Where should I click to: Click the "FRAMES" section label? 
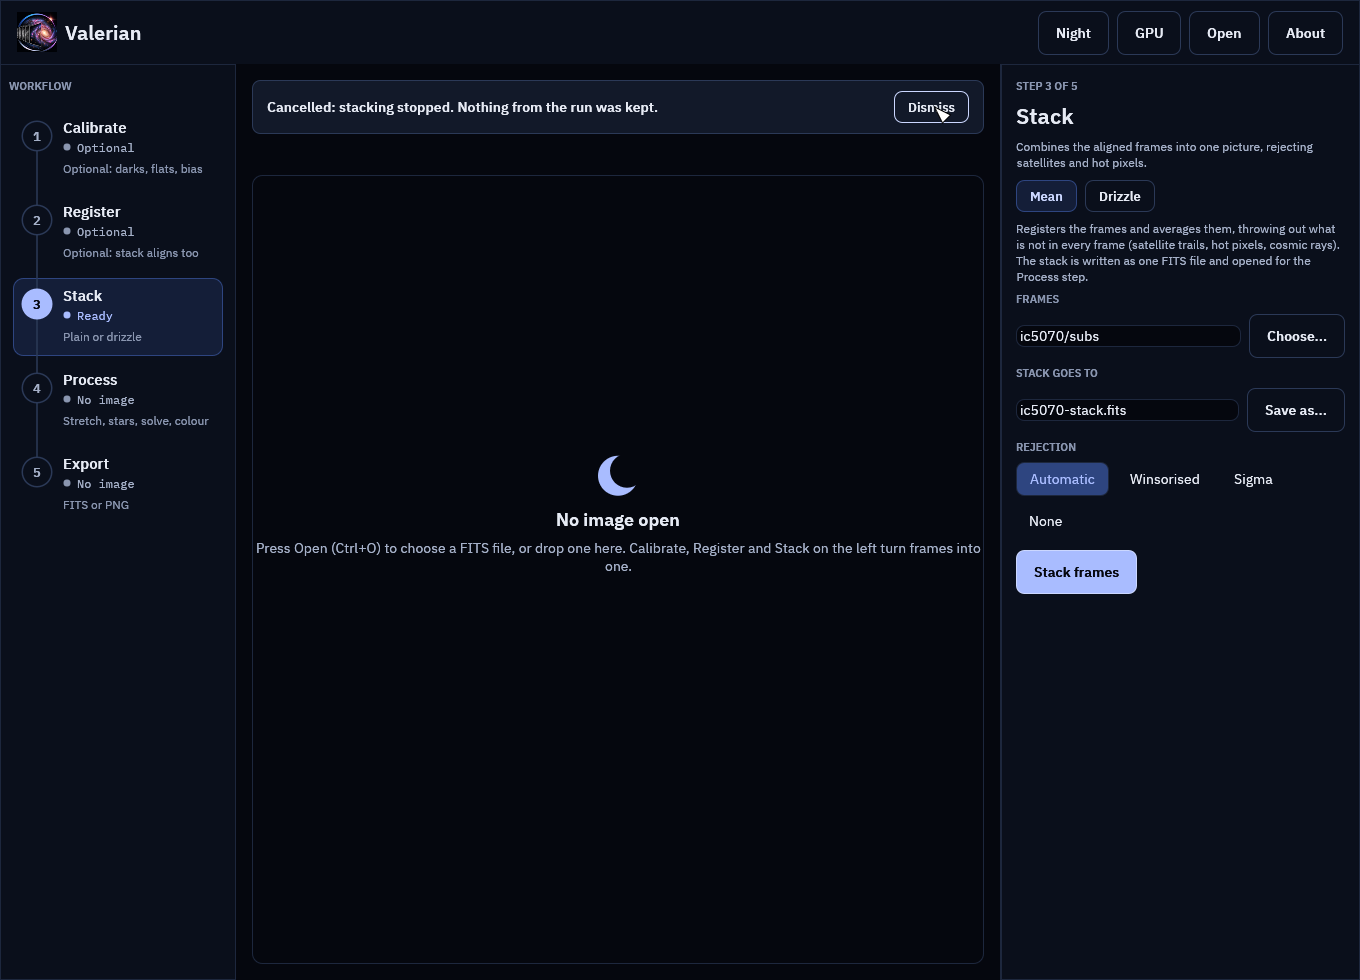[1038, 299]
